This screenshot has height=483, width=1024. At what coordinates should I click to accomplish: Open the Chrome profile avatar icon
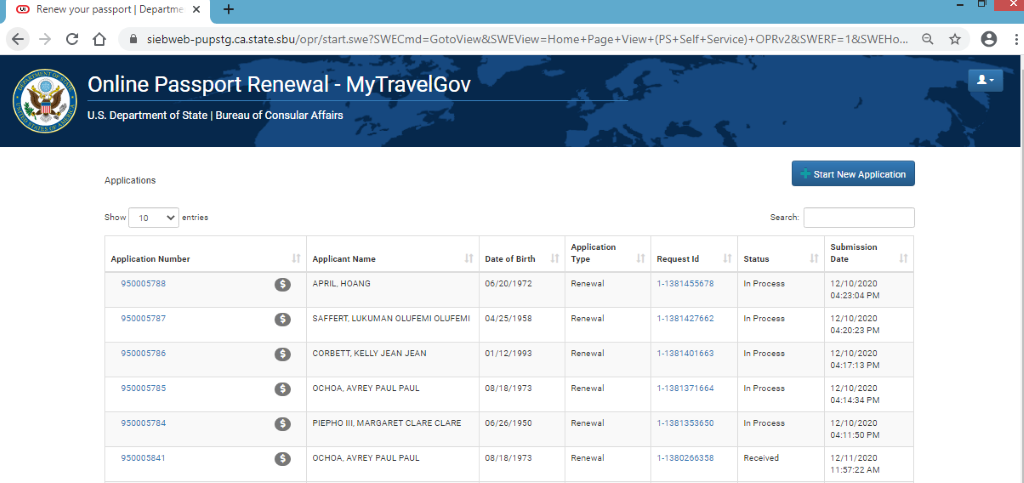989,39
